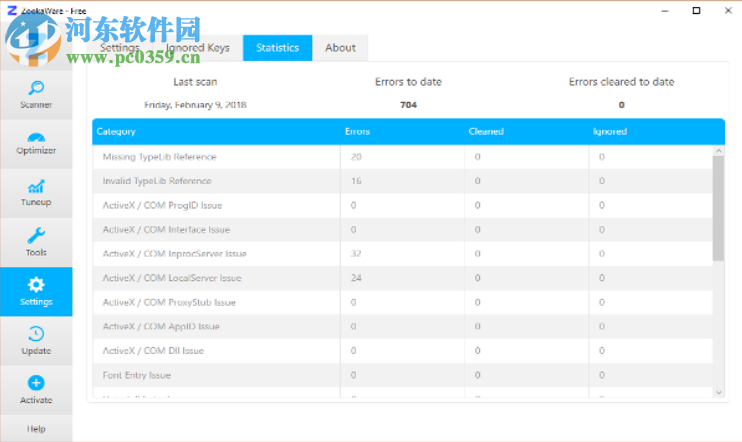Click the Cleaned column header

(x=486, y=132)
